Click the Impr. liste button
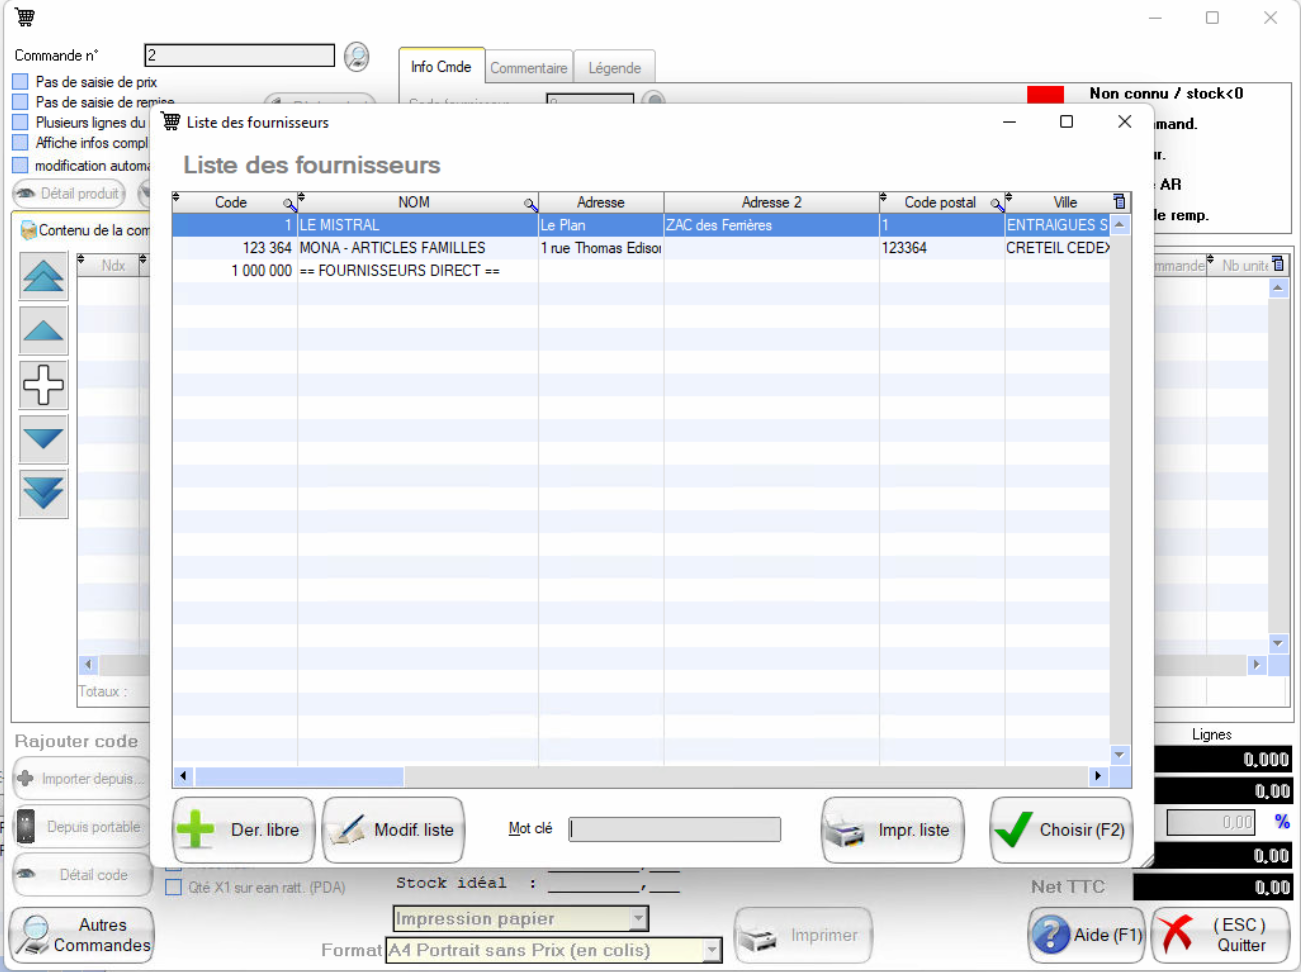Image resolution: width=1301 pixels, height=972 pixels. (x=892, y=830)
